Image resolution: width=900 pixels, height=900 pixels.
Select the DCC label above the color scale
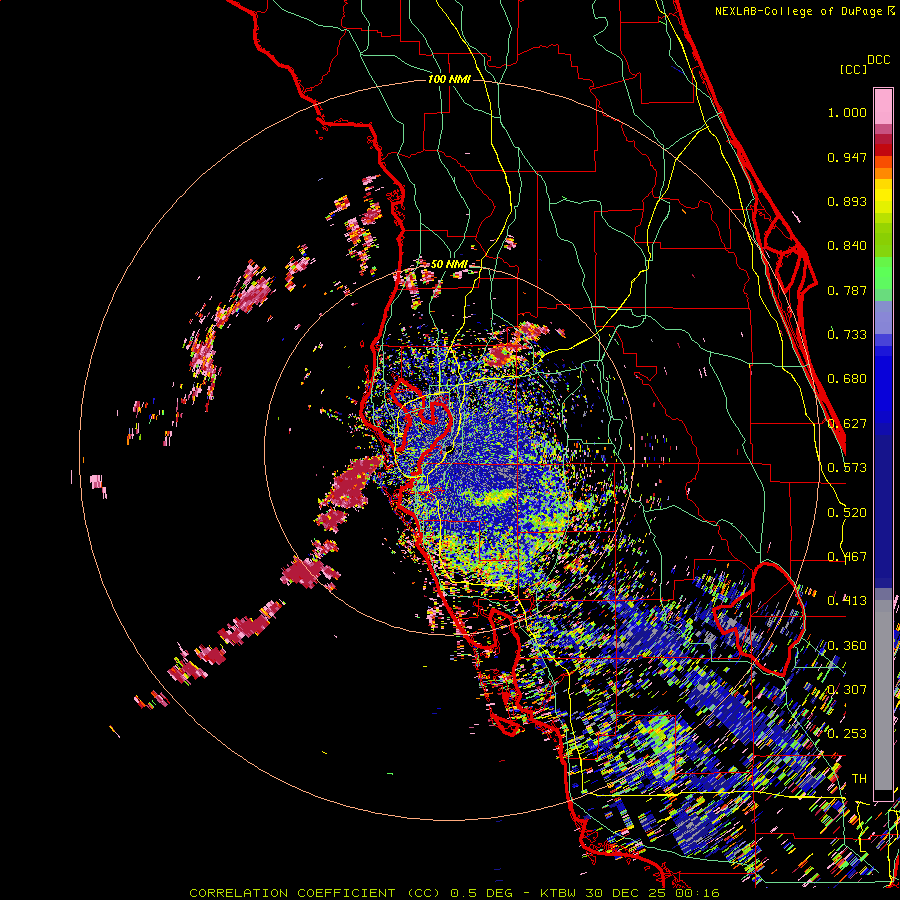pyautogui.click(x=878, y=60)
